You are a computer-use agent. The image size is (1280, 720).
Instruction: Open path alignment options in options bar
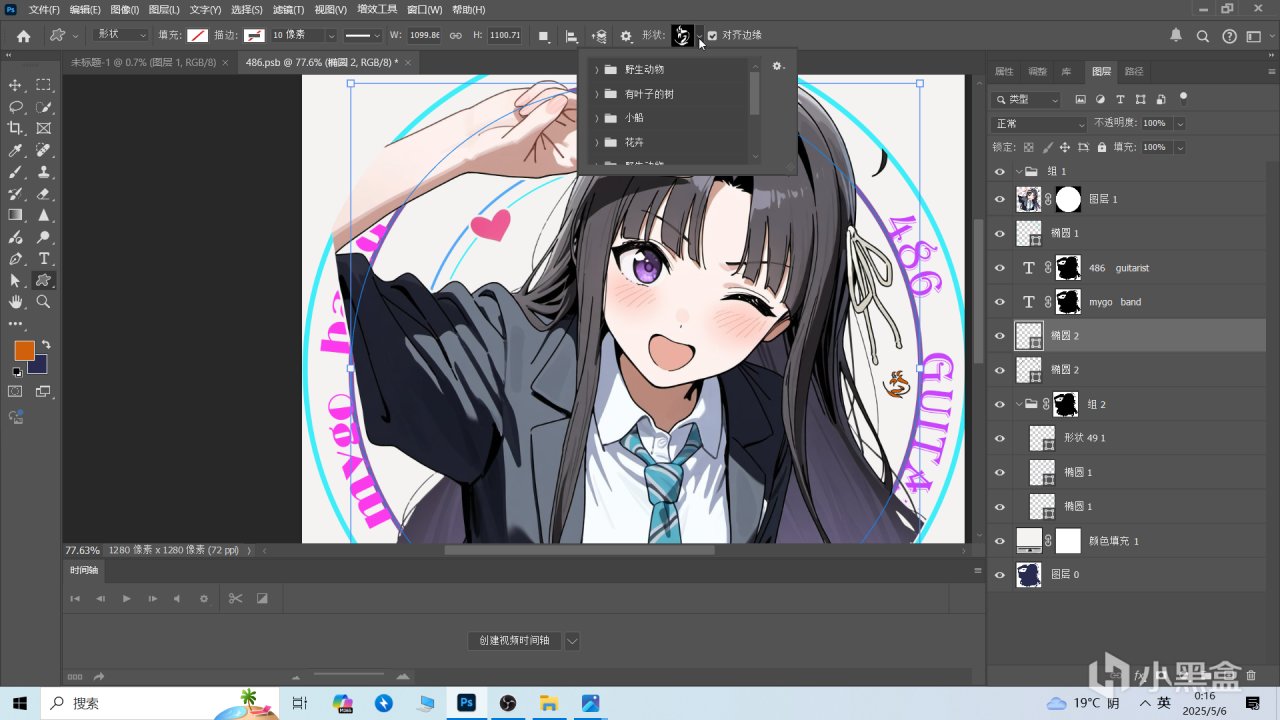[x=572, y=36]
